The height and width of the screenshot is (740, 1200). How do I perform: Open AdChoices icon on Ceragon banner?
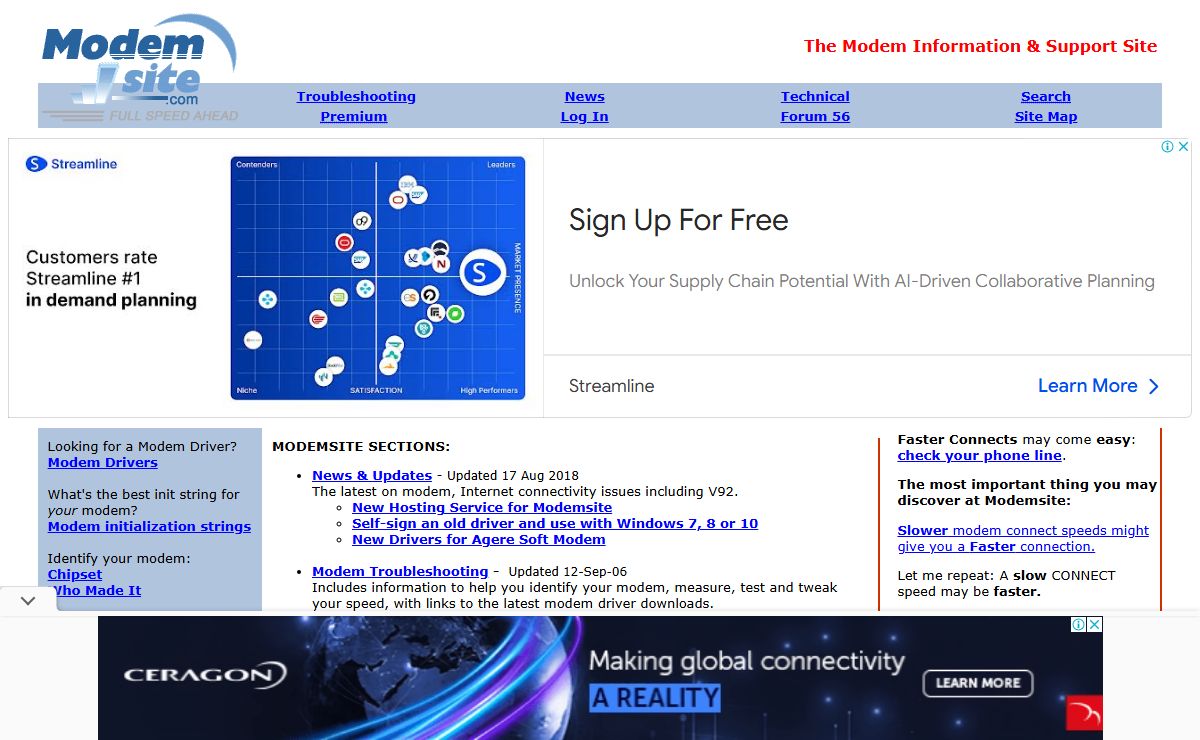point(1079,624)
